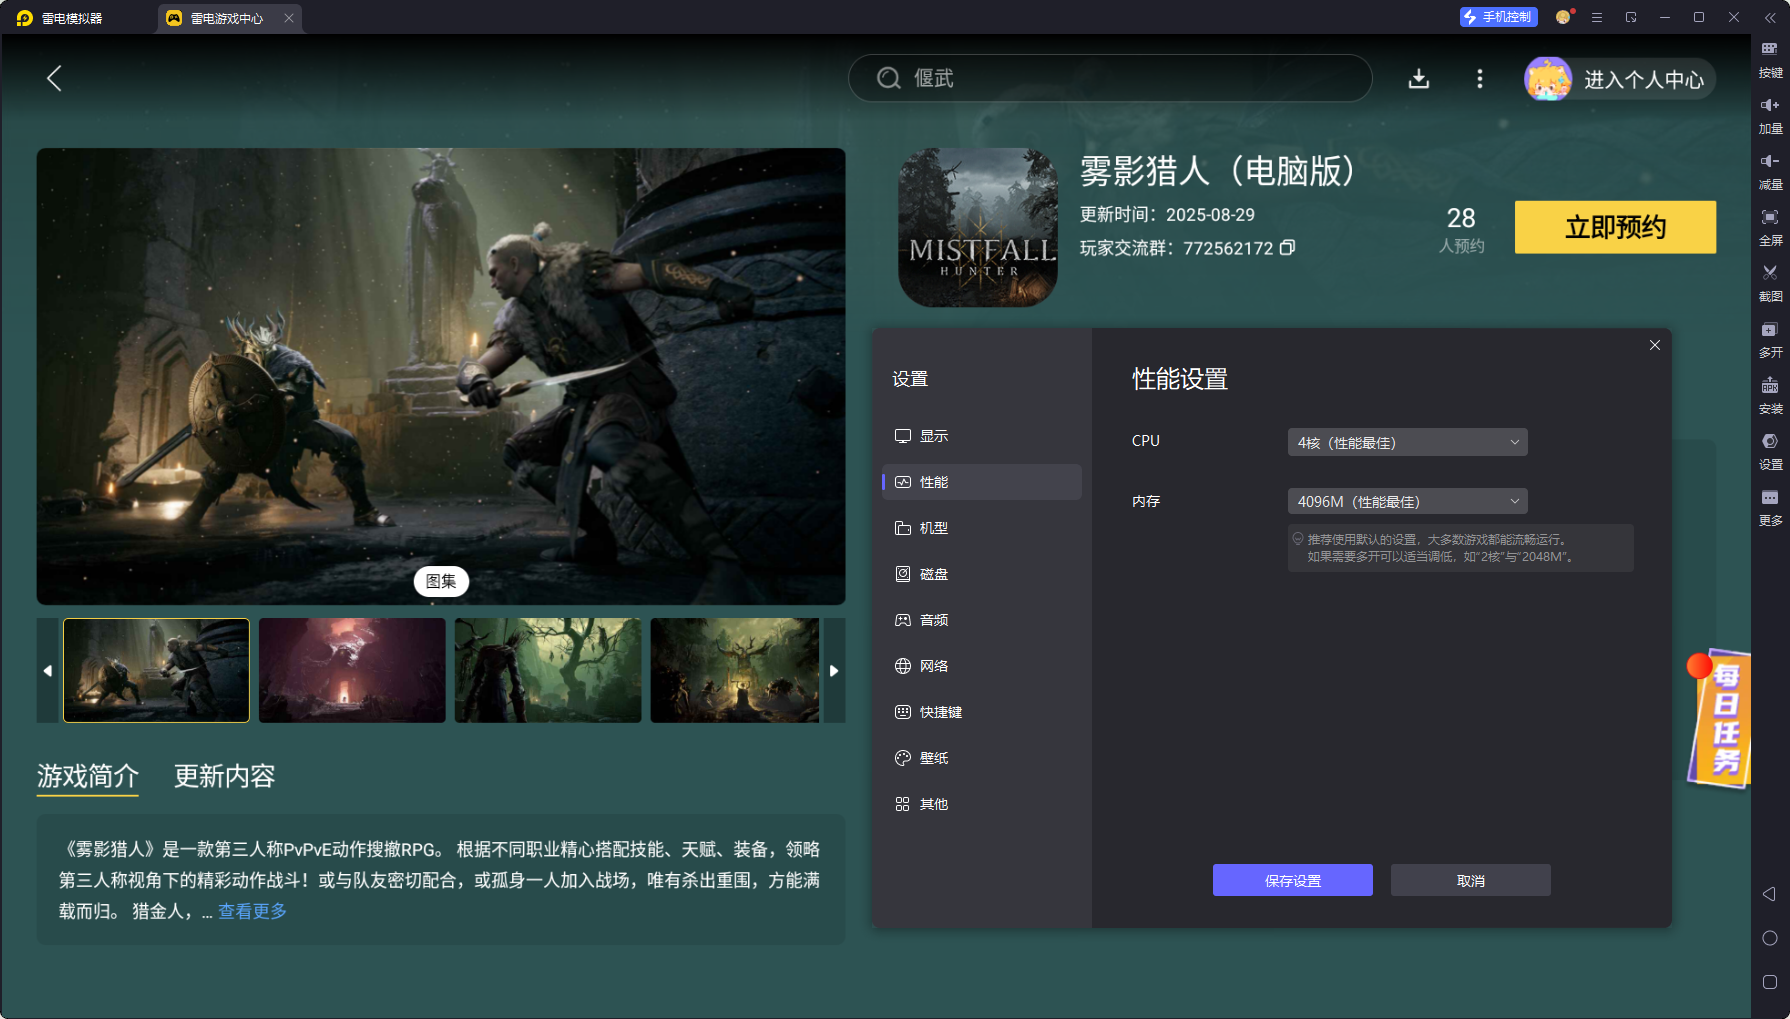Select the first thumbnail with two fighters
This screenshot has width=1790, height=1019.
coord(157,670)
